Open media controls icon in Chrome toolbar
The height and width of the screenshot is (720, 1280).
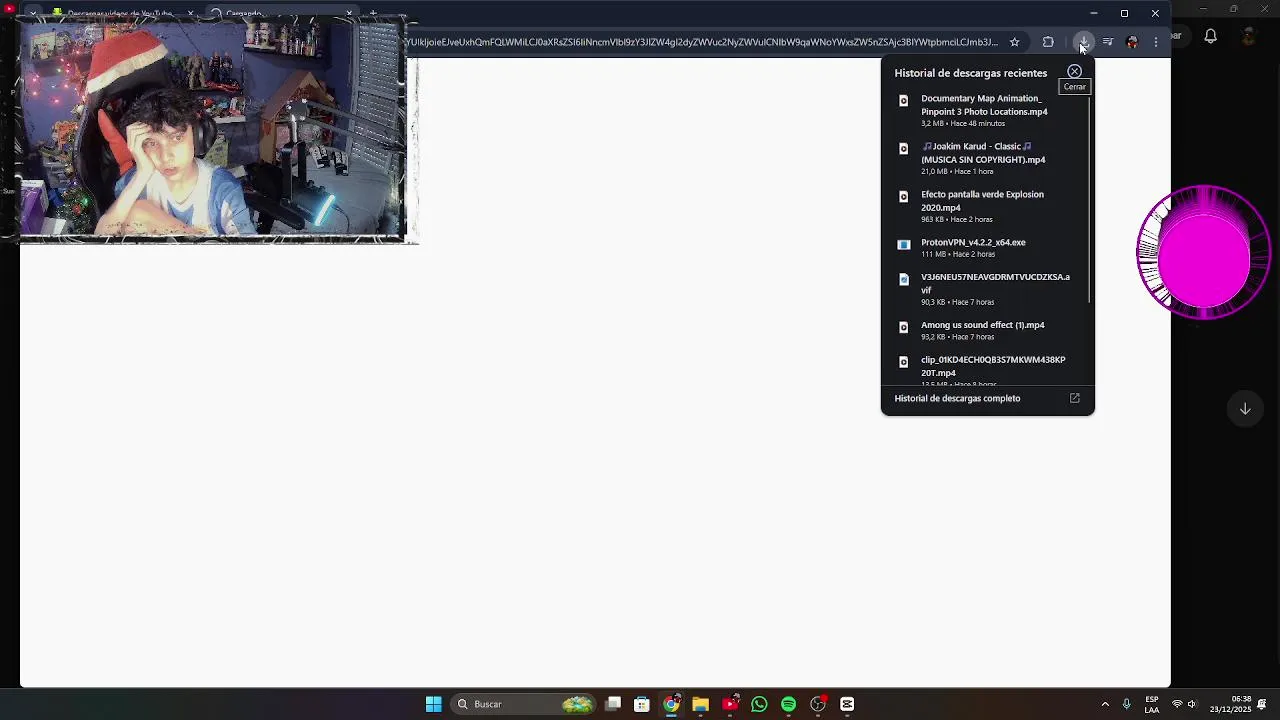pos(1108,42)
